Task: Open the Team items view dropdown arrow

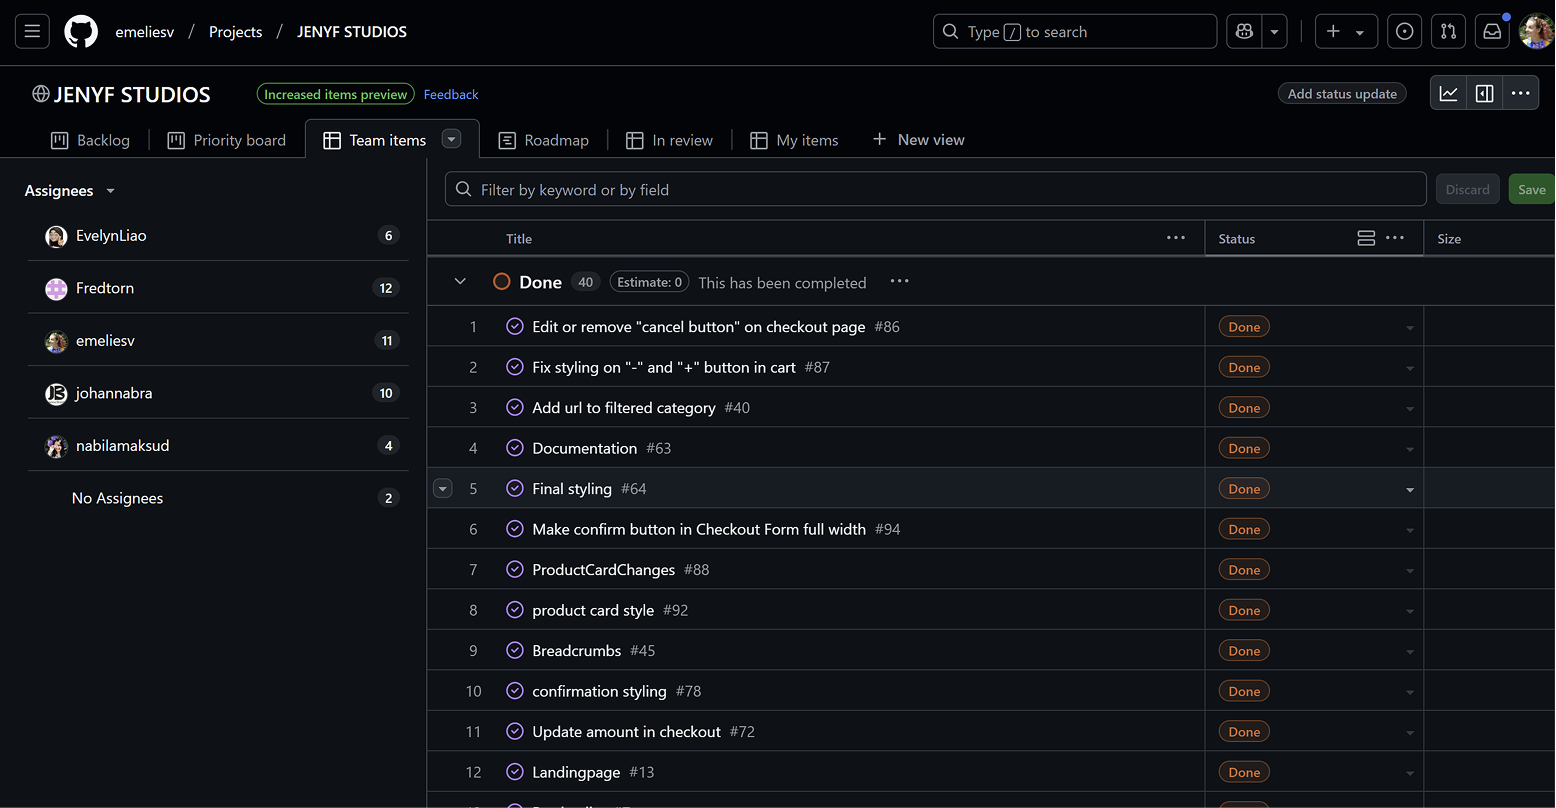Action: (451, 139)
